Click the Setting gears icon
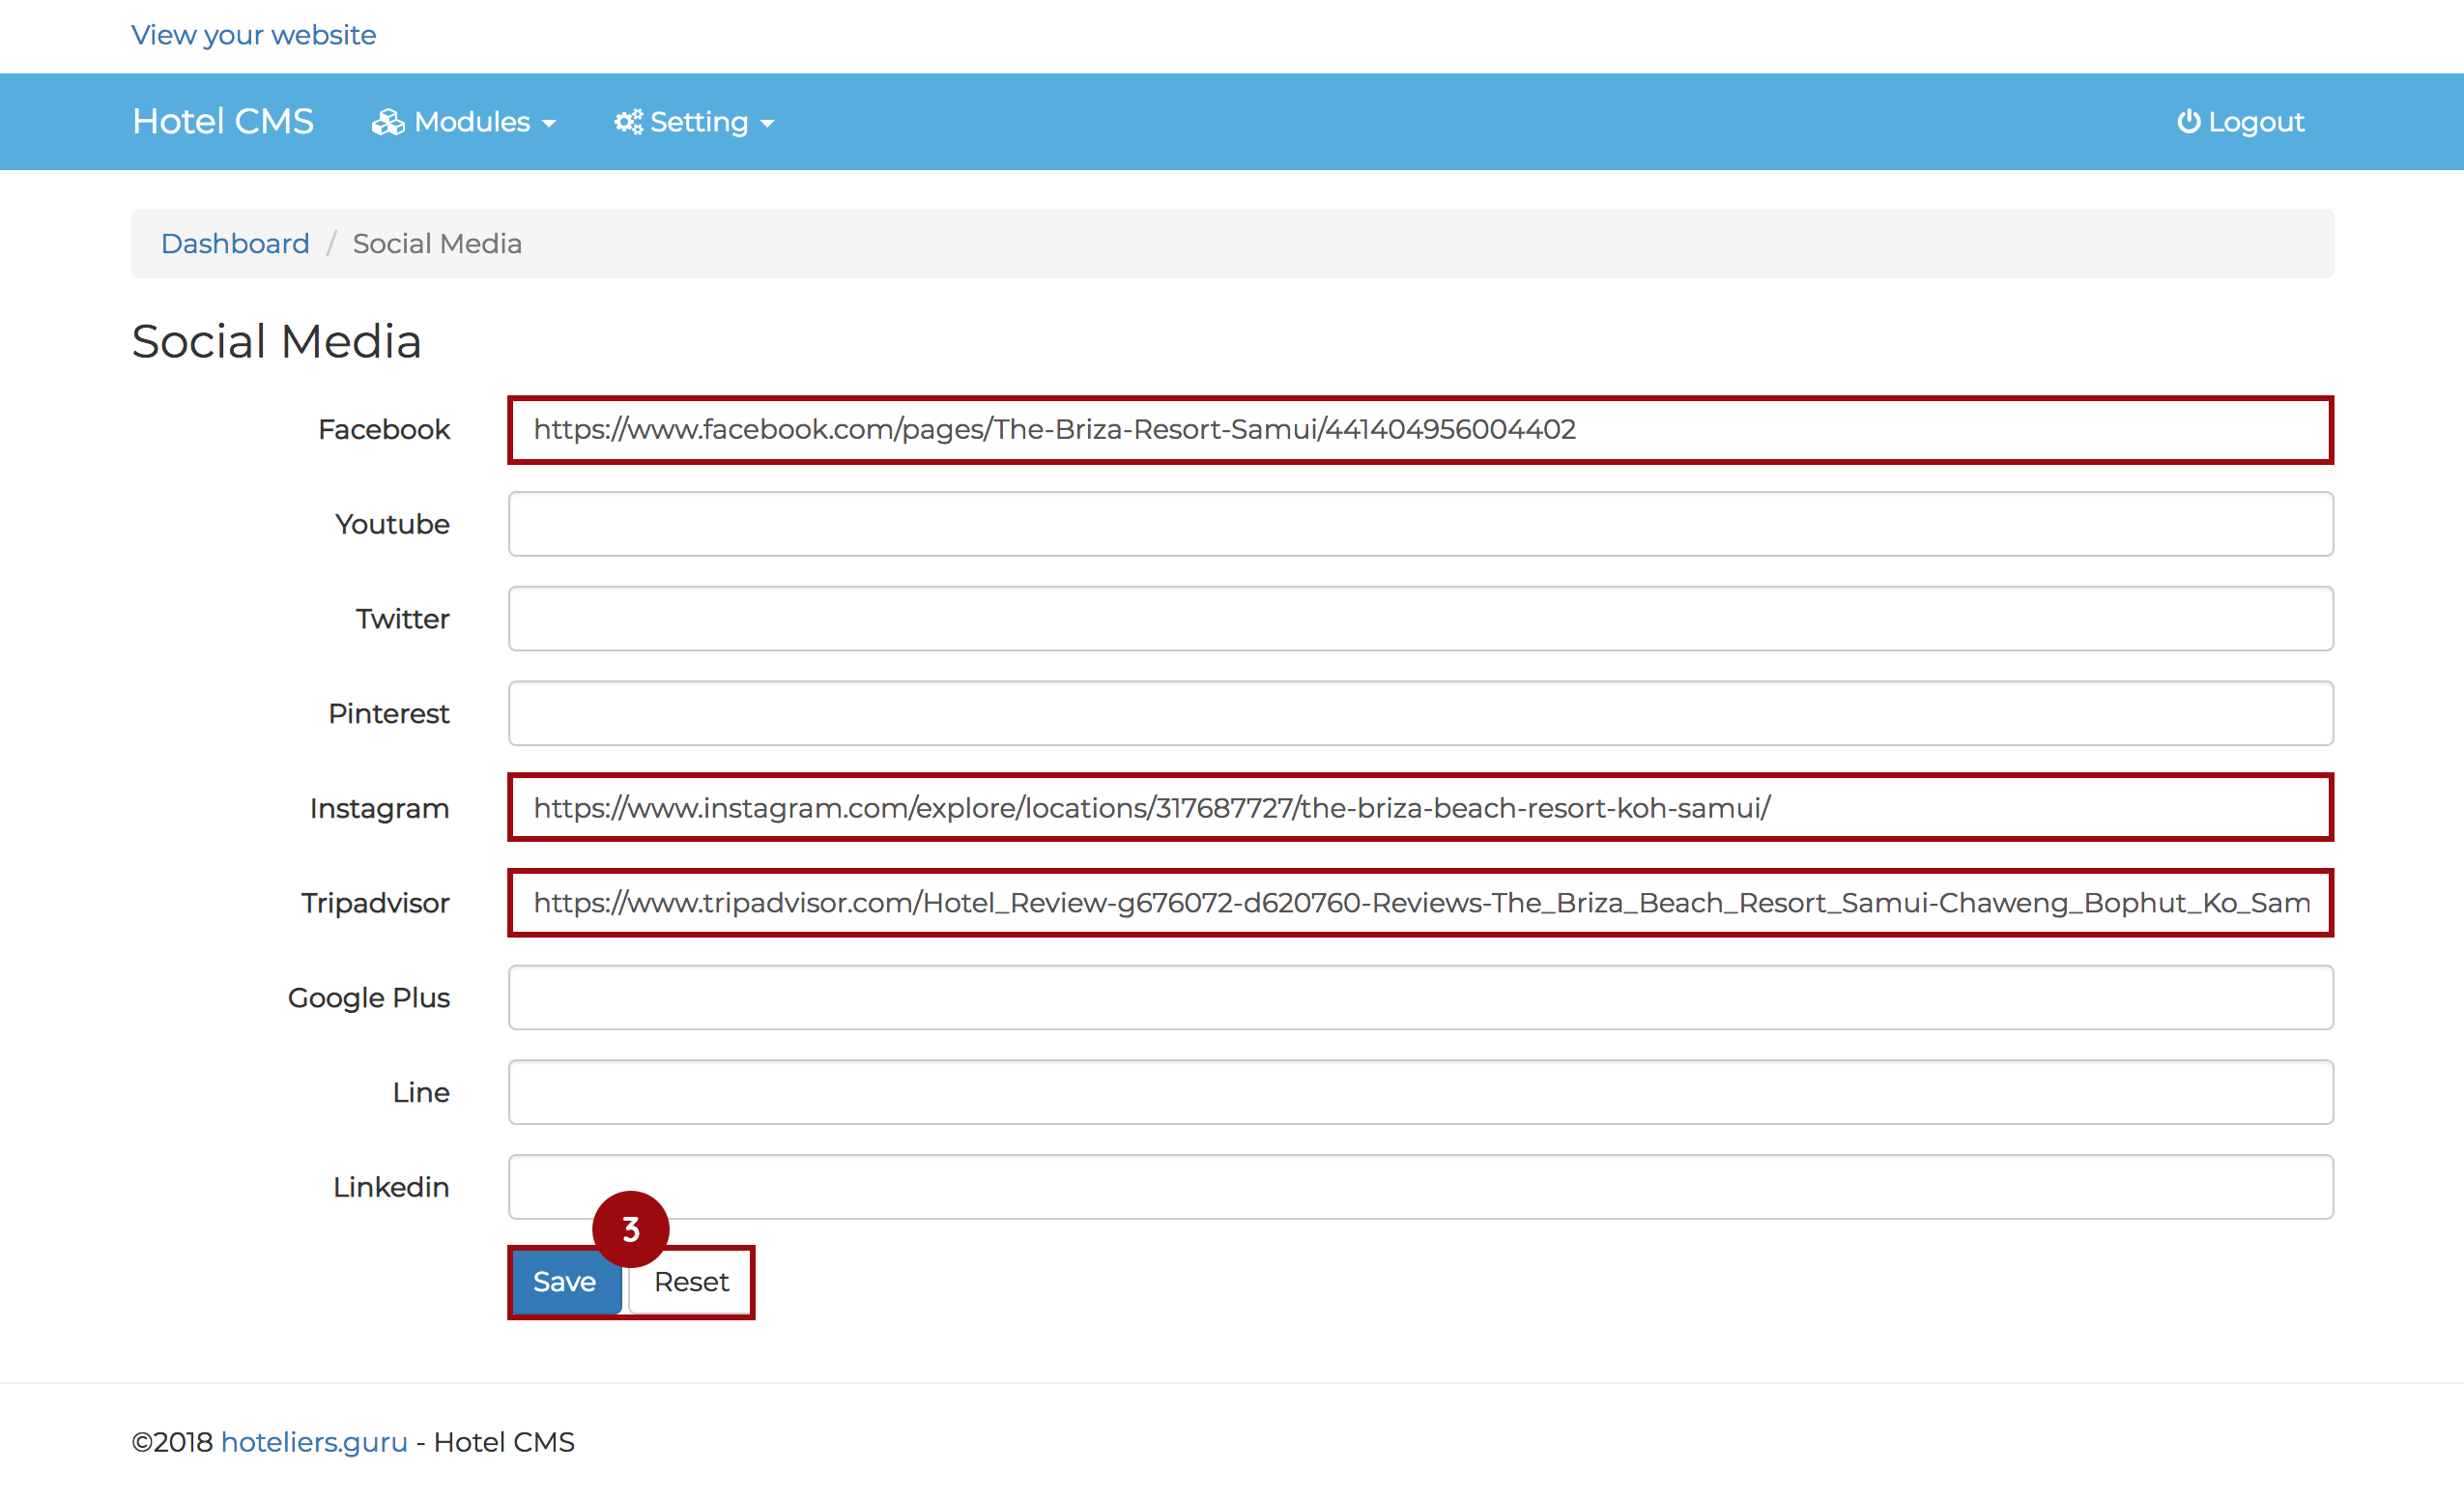This screenshot has height=1502, width=2464. [x=628, y=122]
